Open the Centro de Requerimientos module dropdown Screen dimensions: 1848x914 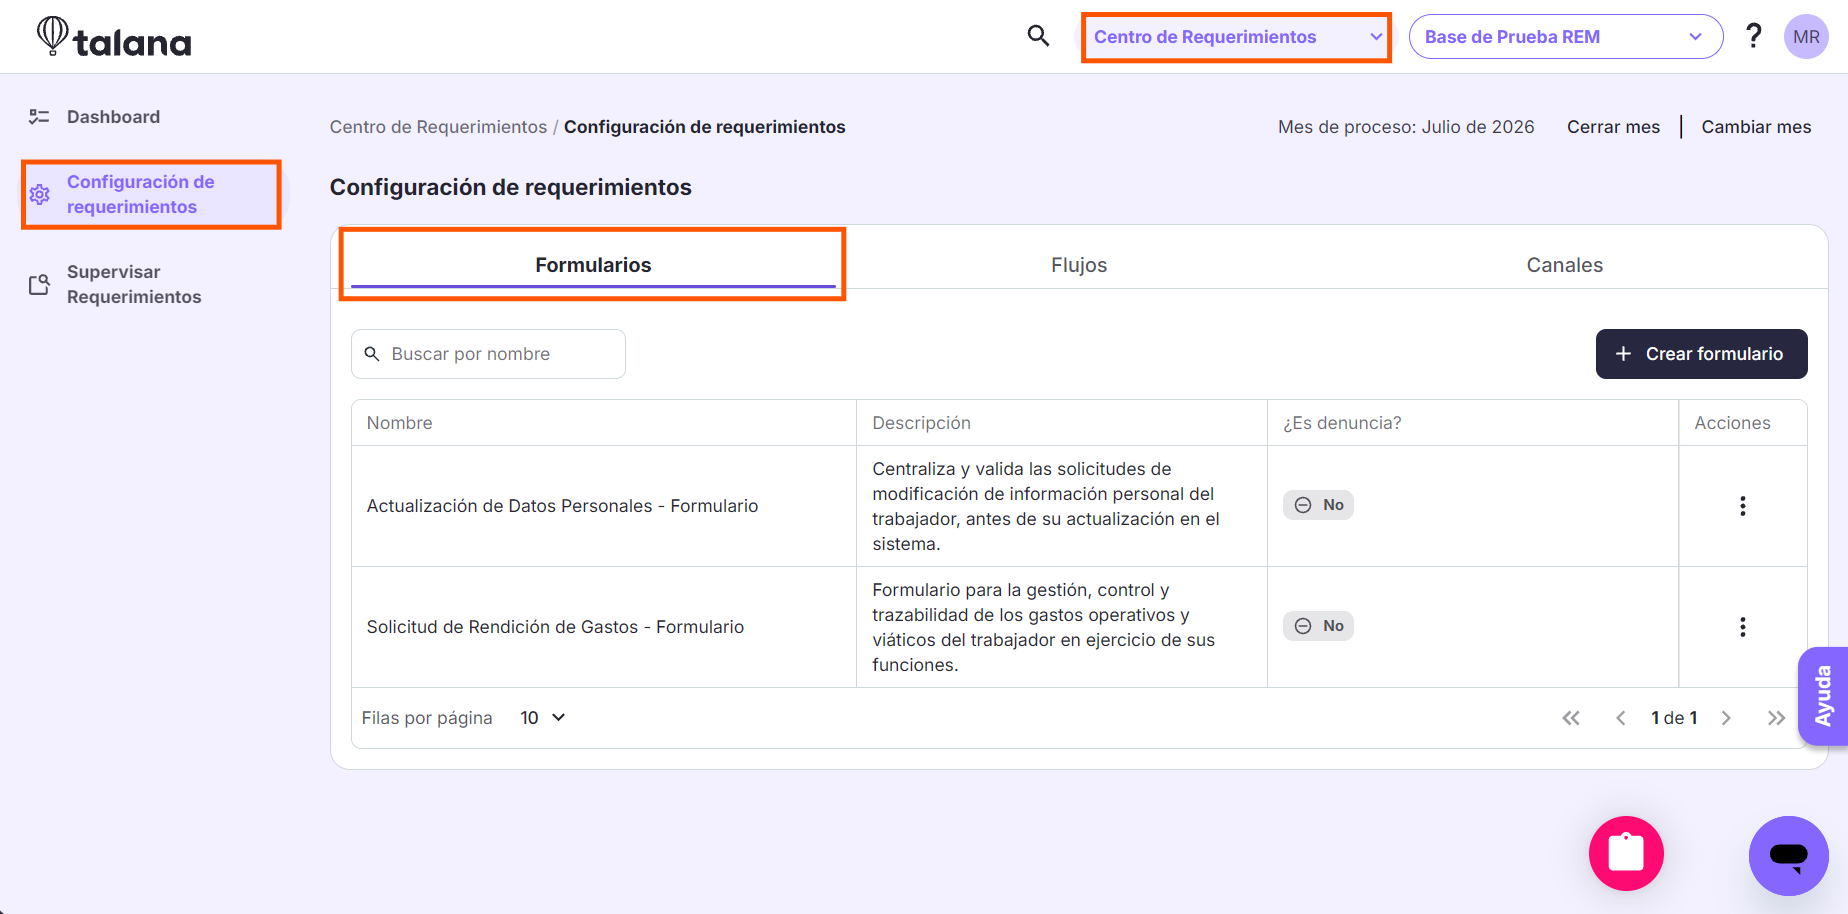(1237, 37)
